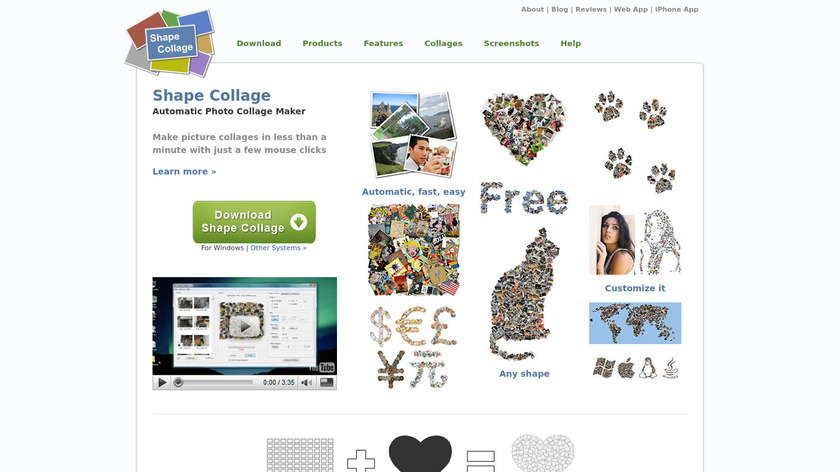
Task: Open the iPhone App link
Action: [677, 9]
